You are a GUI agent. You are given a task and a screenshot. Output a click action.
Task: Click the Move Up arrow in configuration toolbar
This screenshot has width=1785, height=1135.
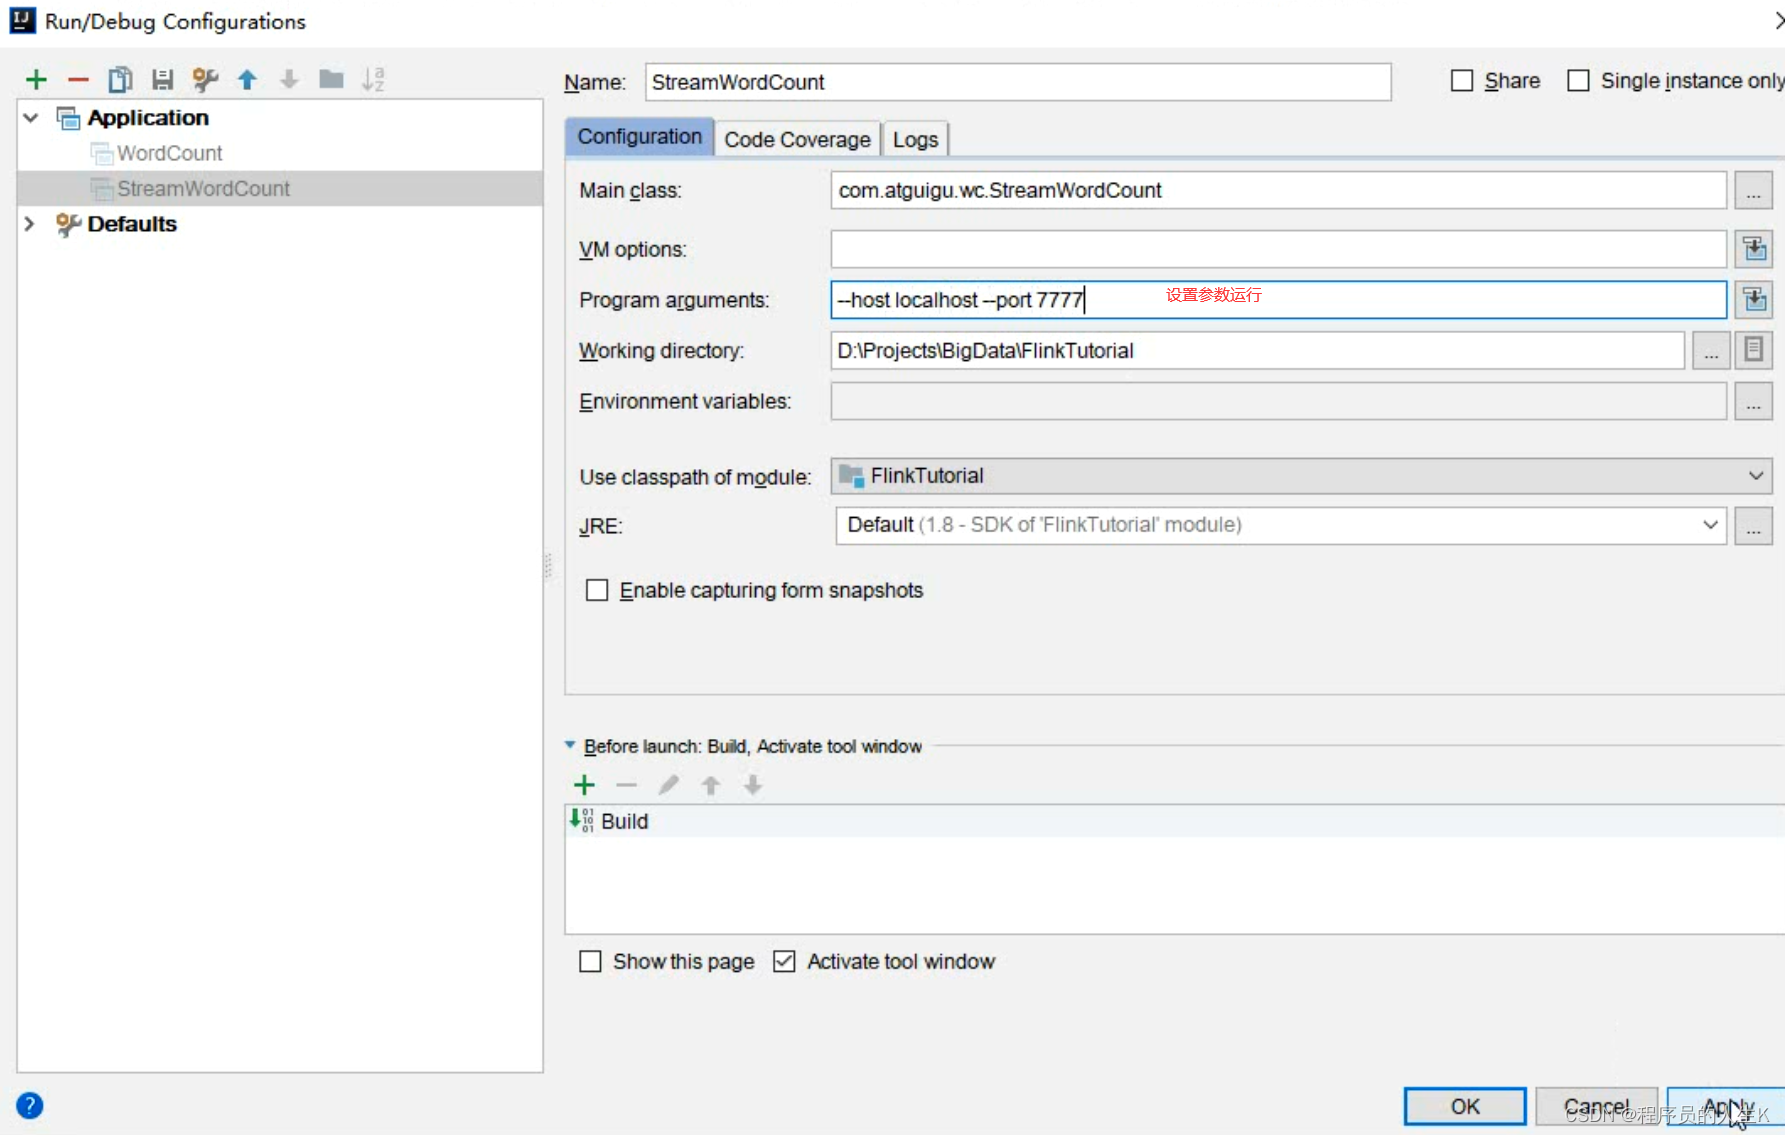(247, 79)
